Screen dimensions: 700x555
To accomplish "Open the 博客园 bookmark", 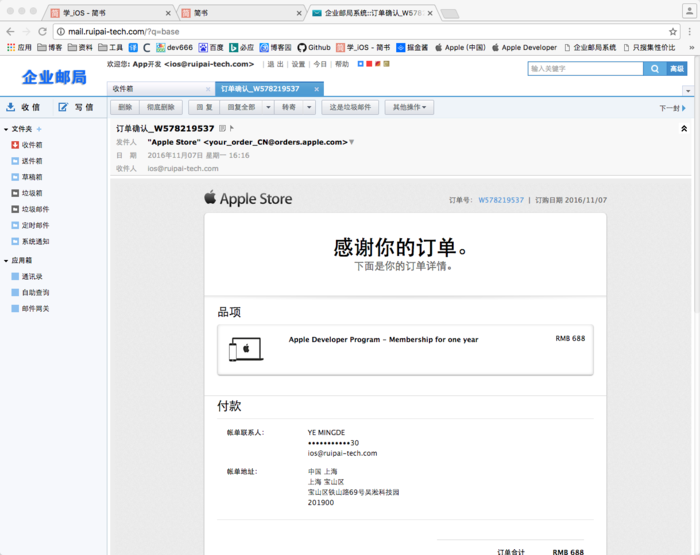I will 275,47.
